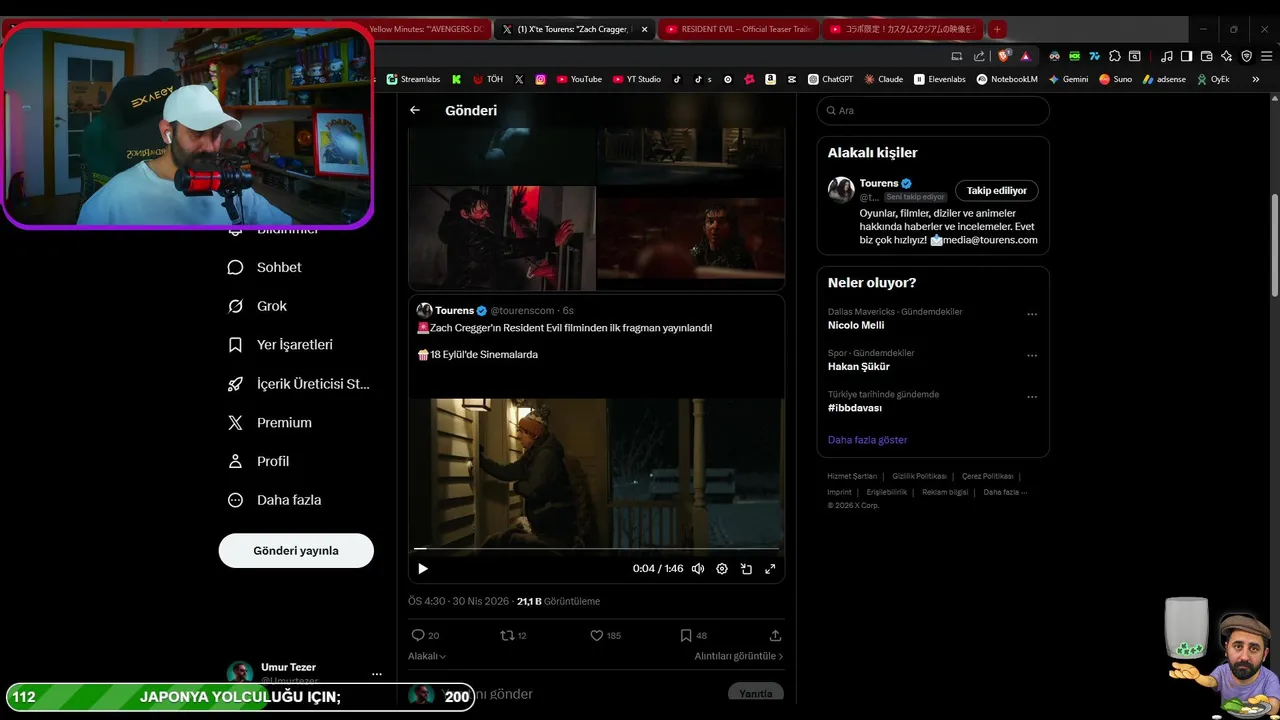Open Tourens profile in Alakalı kişiler
1280x720 pixels.
(879, 183)
